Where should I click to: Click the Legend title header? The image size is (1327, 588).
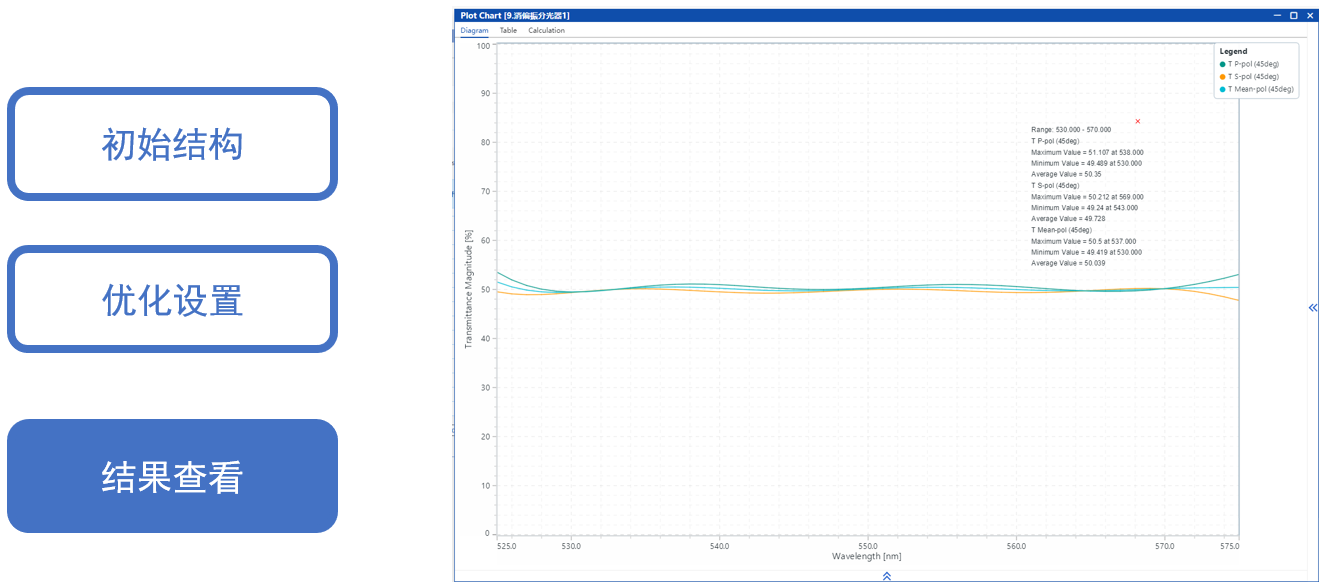tap(1233, 51)
